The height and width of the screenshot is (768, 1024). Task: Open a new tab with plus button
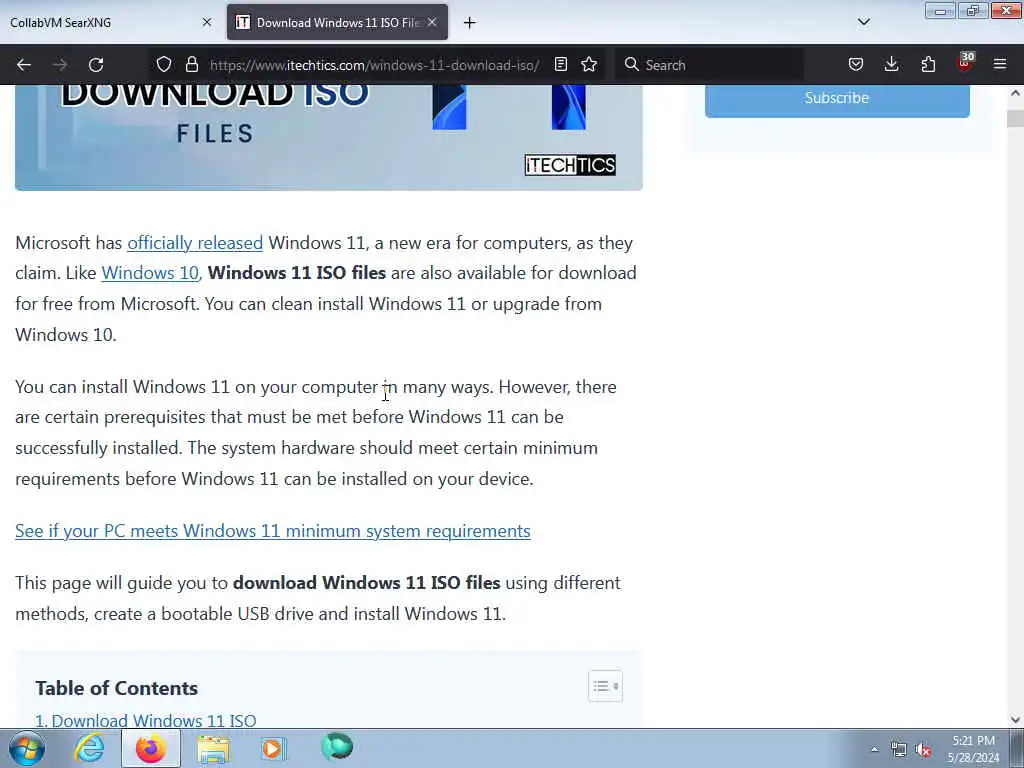(470, 23)
